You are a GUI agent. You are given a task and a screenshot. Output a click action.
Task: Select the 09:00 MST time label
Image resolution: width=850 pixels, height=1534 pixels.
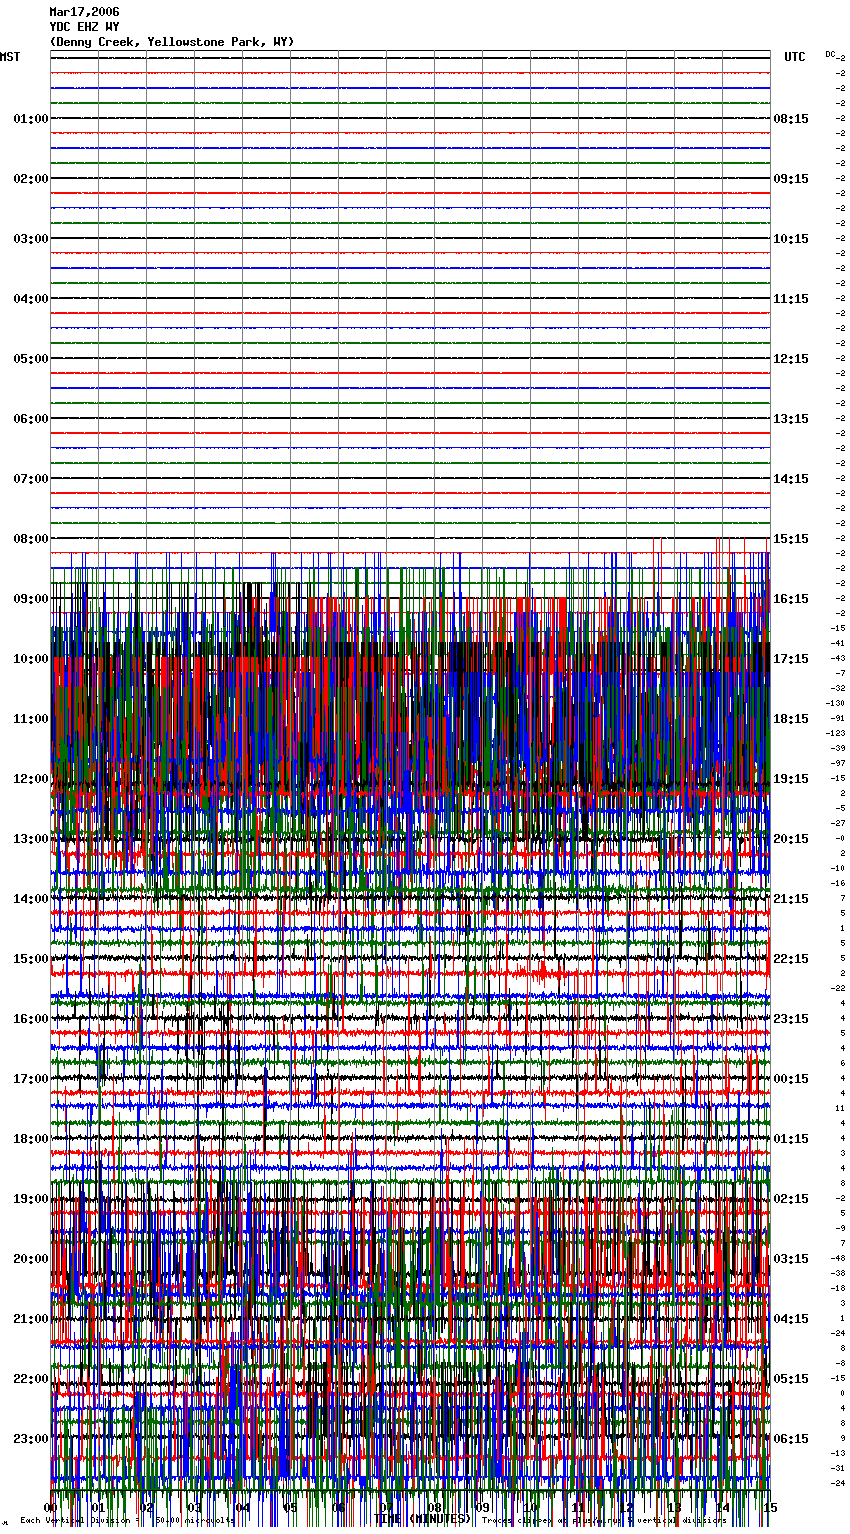pos(31,599)
